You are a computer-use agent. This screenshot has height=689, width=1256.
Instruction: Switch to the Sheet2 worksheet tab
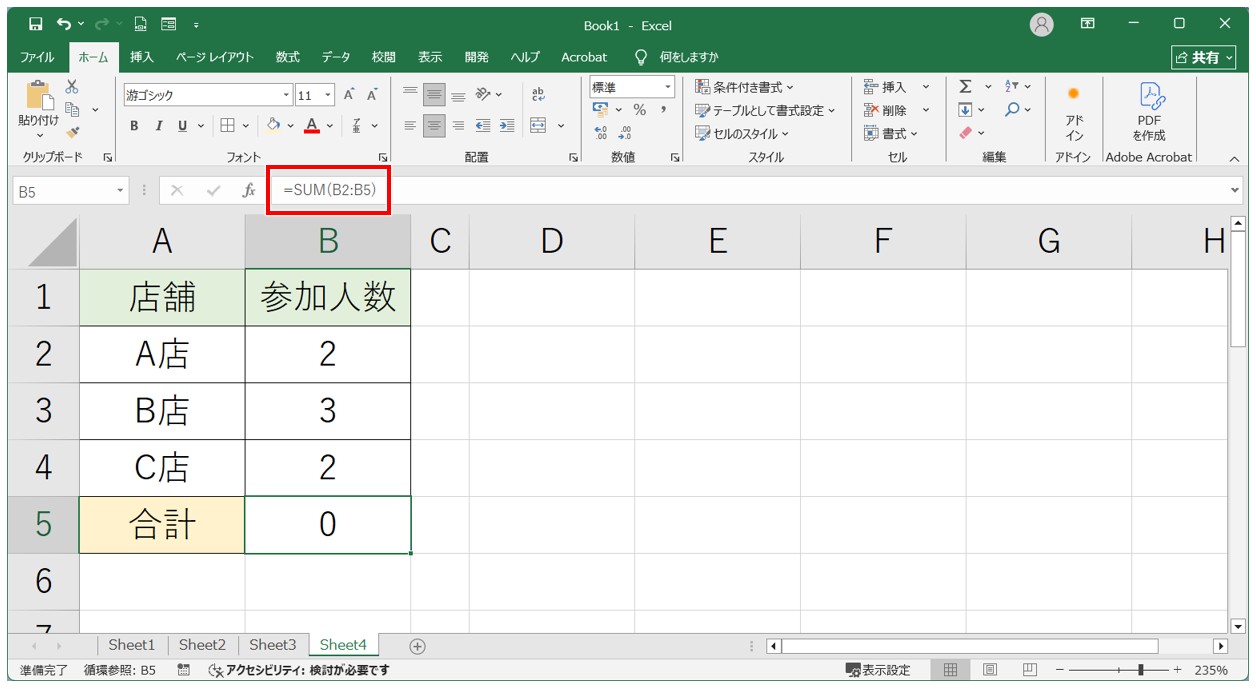[x=203, y=645]
